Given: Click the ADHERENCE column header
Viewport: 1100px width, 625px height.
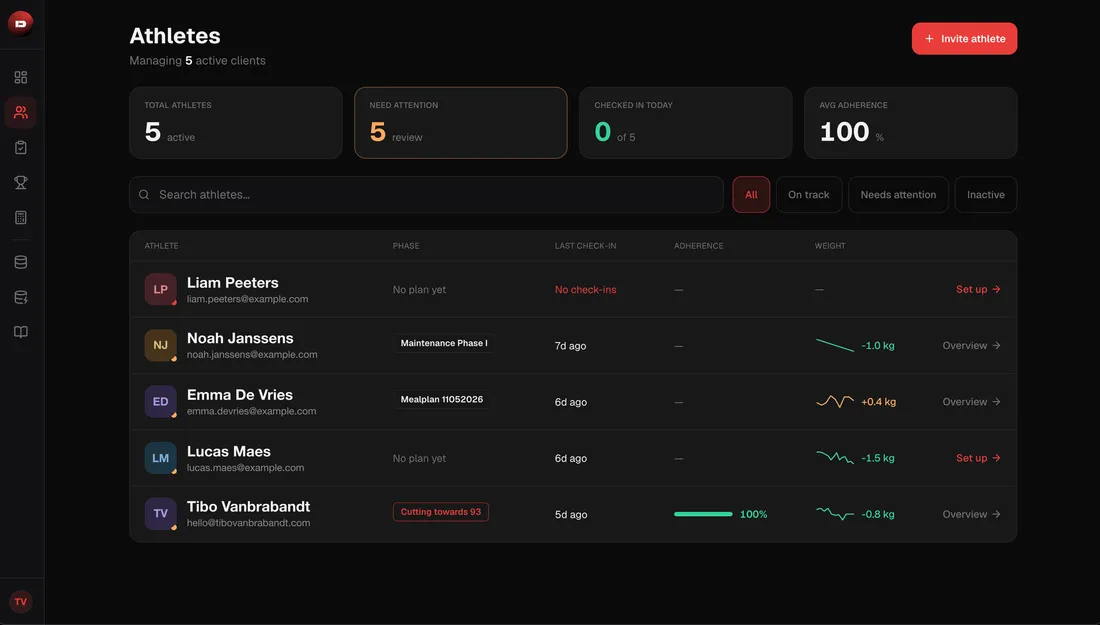Looking at the screenshot, I should click(x=699, y=246).
